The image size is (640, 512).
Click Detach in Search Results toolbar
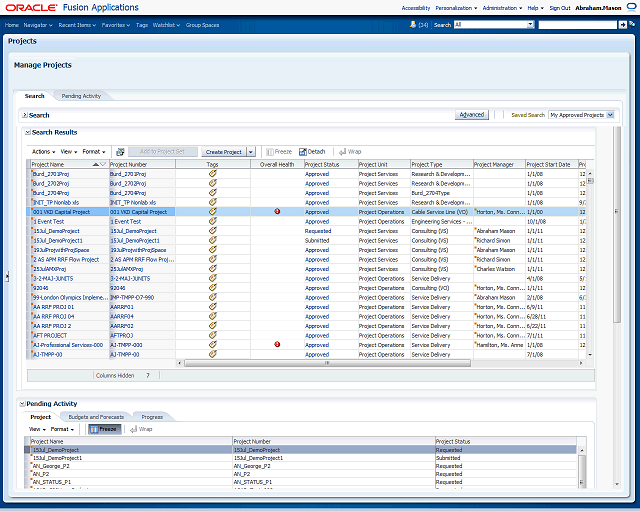[312, 152]
